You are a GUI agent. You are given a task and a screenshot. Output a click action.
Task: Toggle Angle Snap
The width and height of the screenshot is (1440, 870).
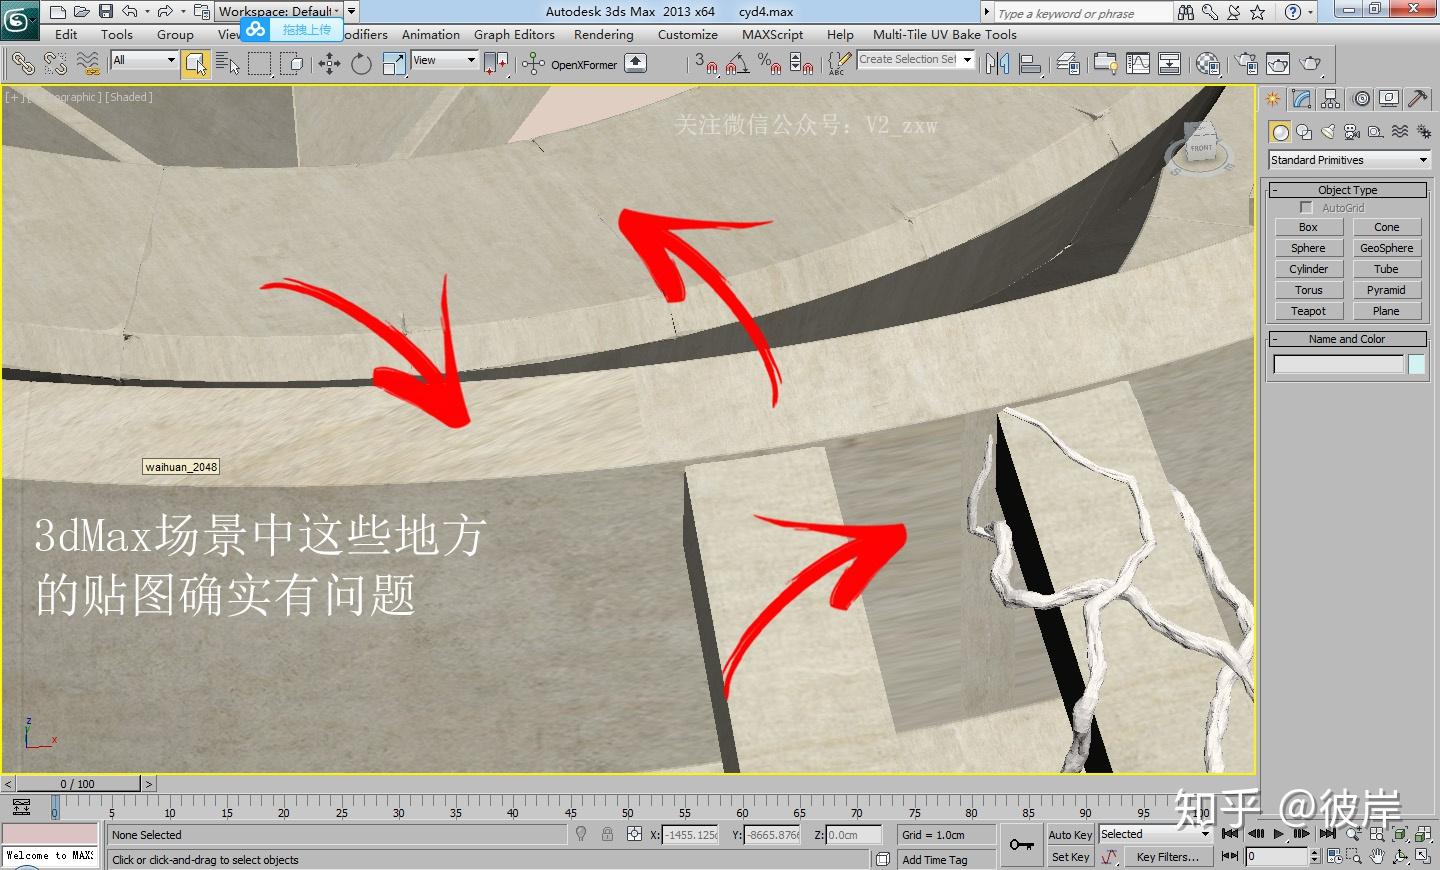[738, 64]
